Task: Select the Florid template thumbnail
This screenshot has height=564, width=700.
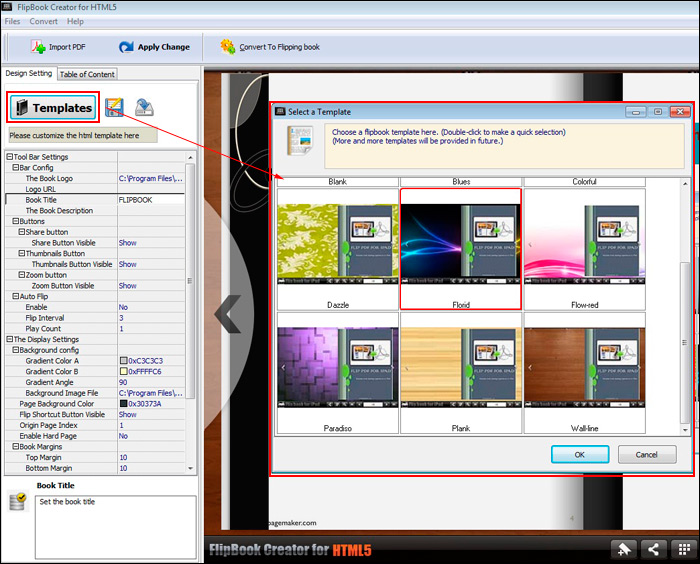Action: point(461,249)
